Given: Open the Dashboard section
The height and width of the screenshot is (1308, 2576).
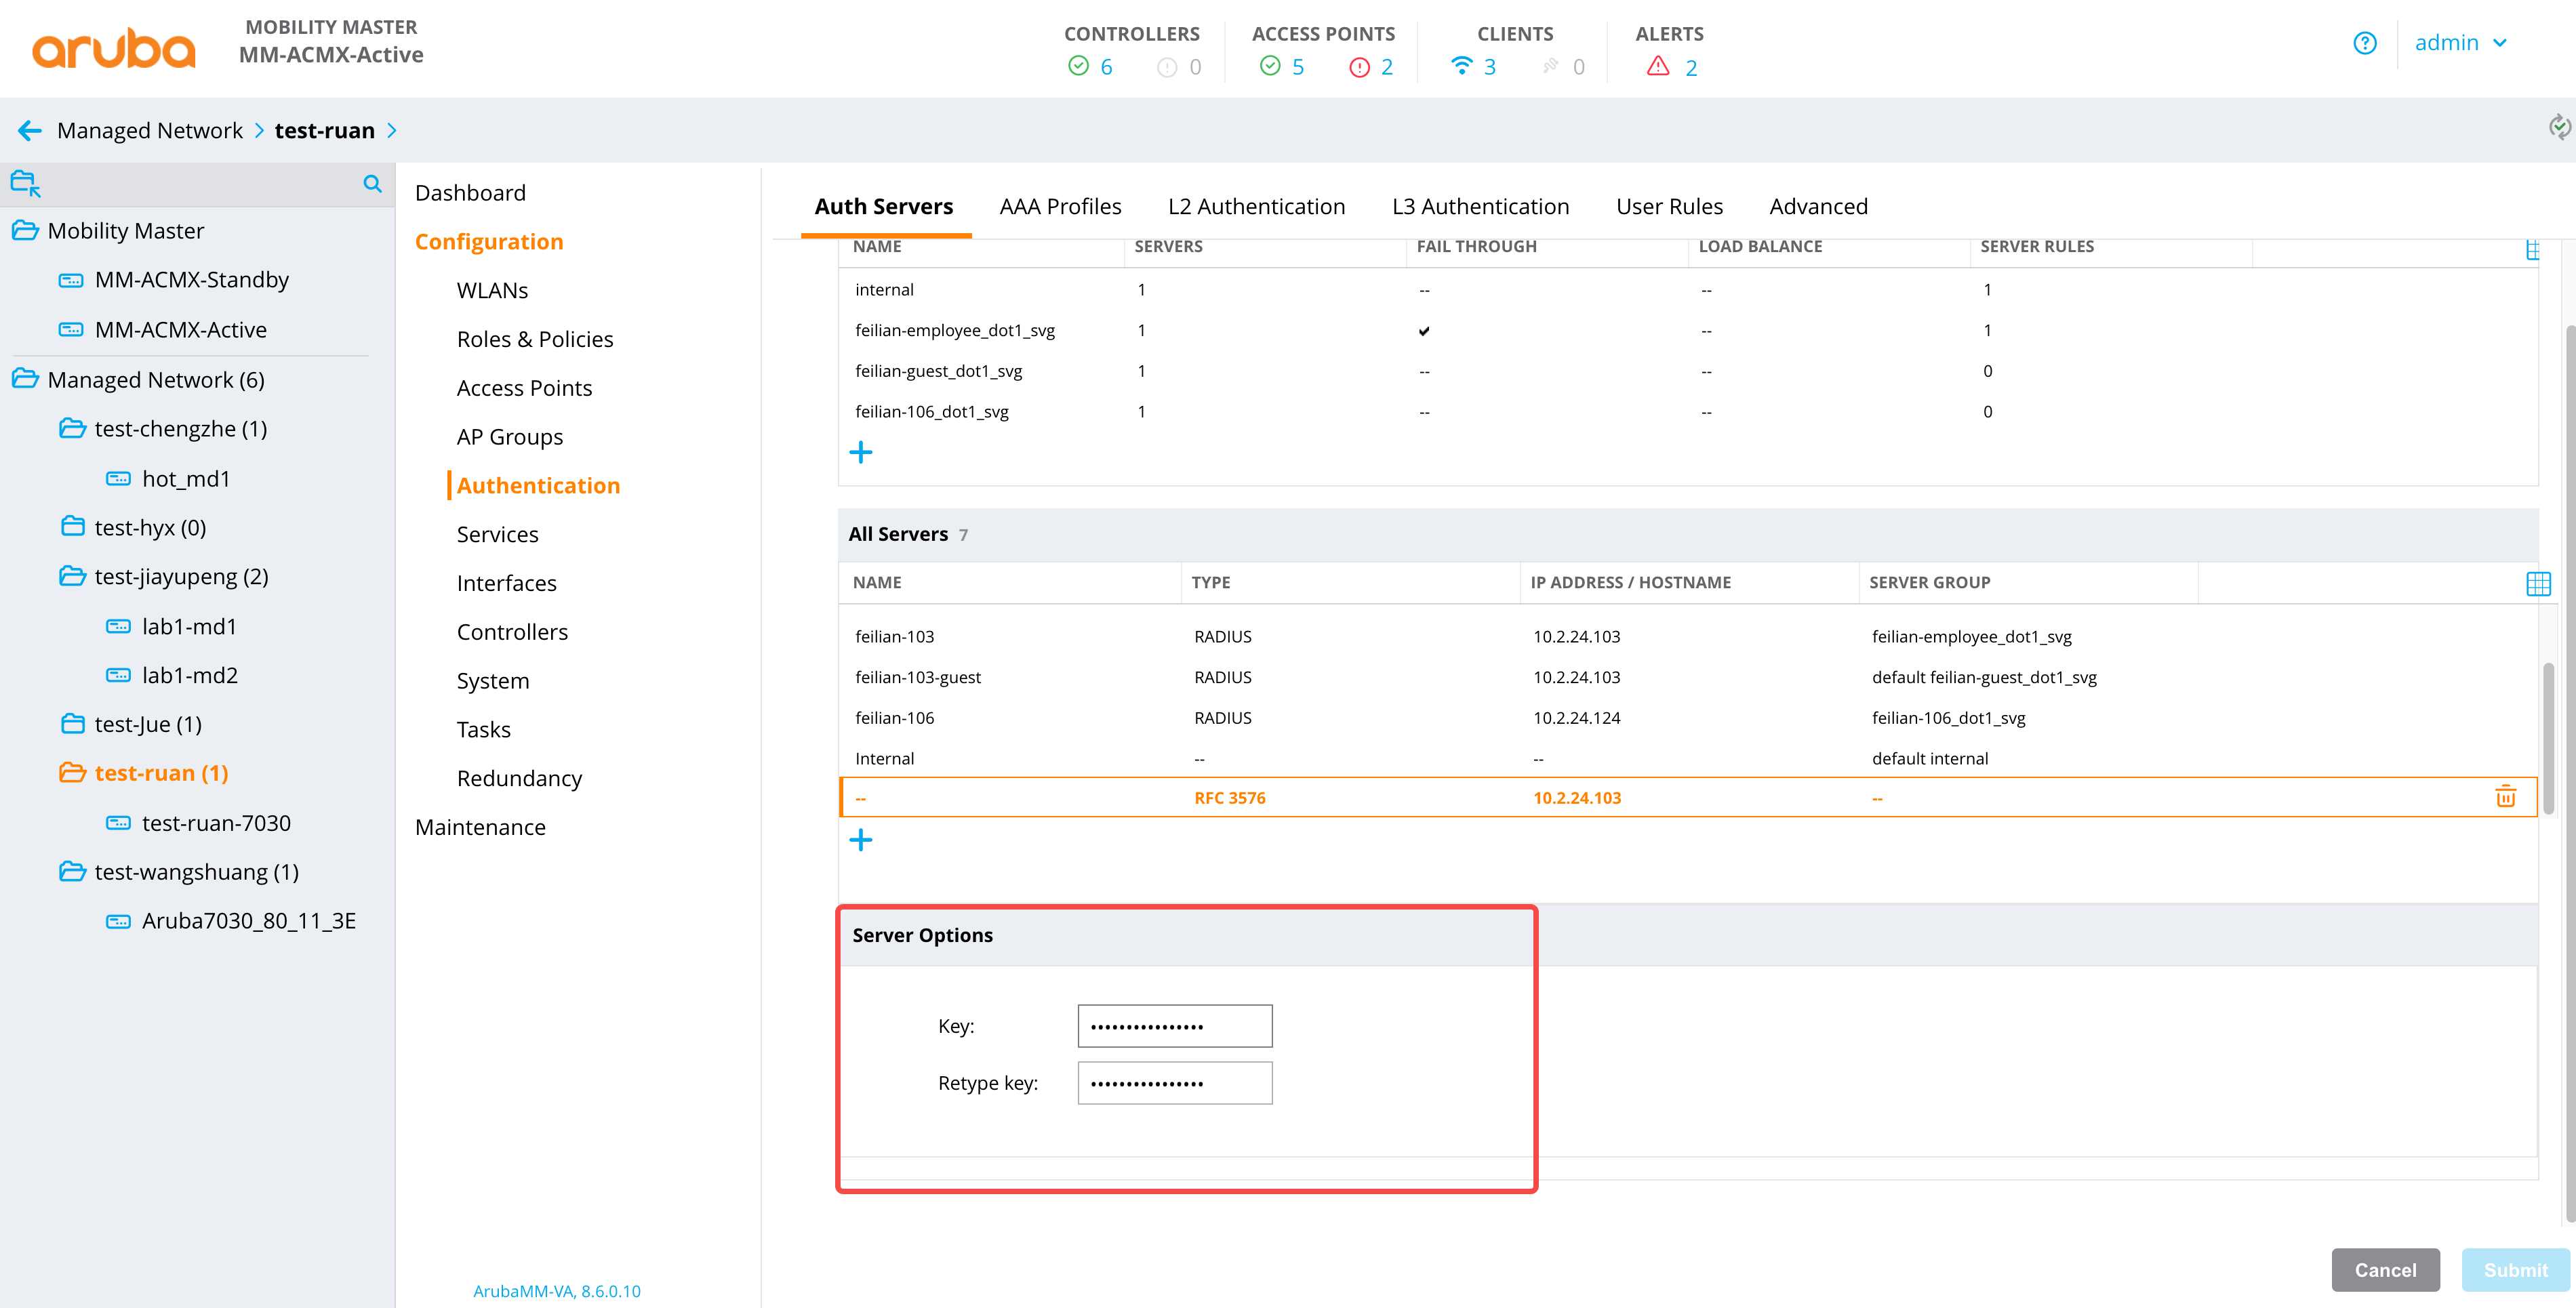Looking at the screenshot, I should 470,193.
